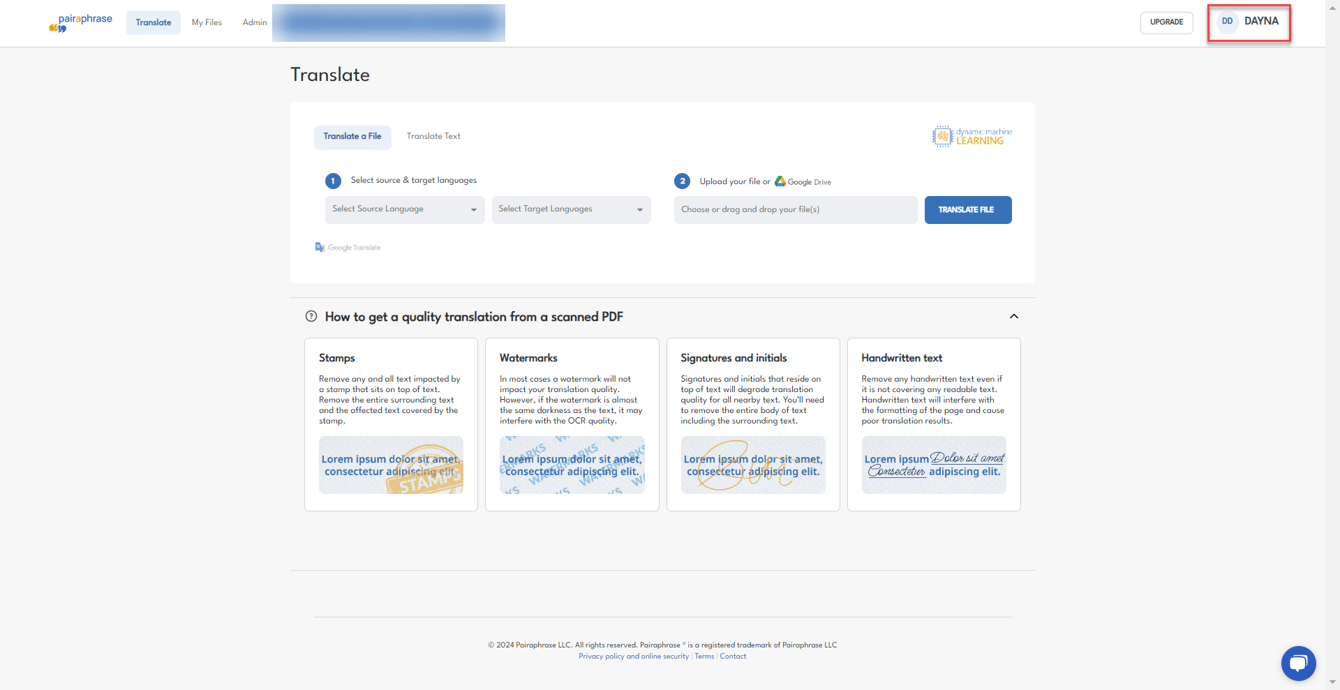Open the Admin nav item

254,22
